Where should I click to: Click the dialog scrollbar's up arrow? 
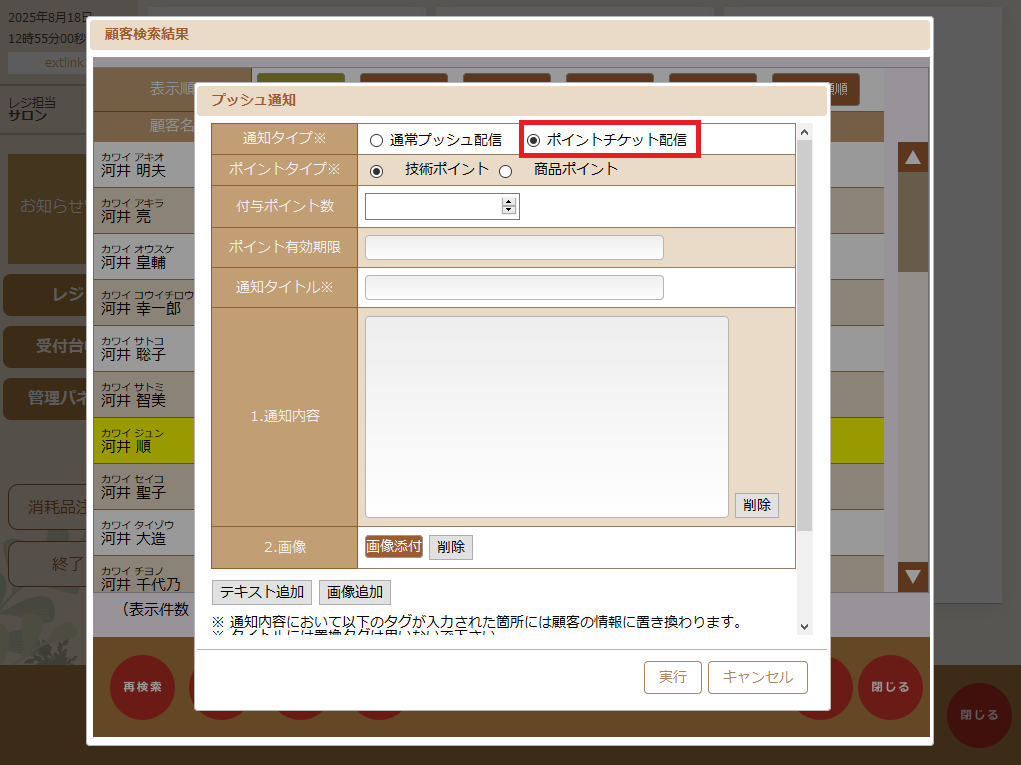[805, 132]
